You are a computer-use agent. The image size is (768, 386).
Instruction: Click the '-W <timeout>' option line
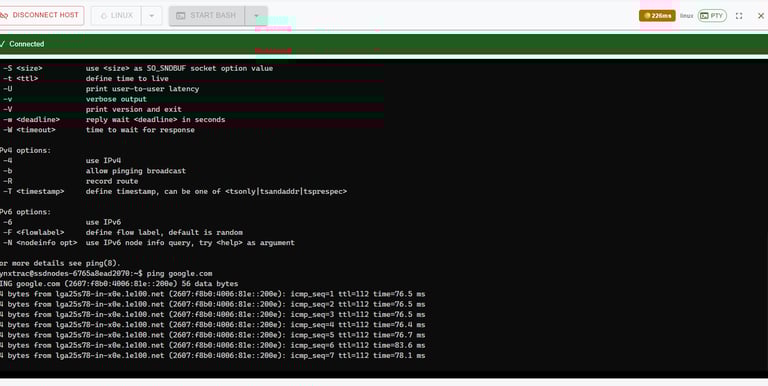pos(98,130)
